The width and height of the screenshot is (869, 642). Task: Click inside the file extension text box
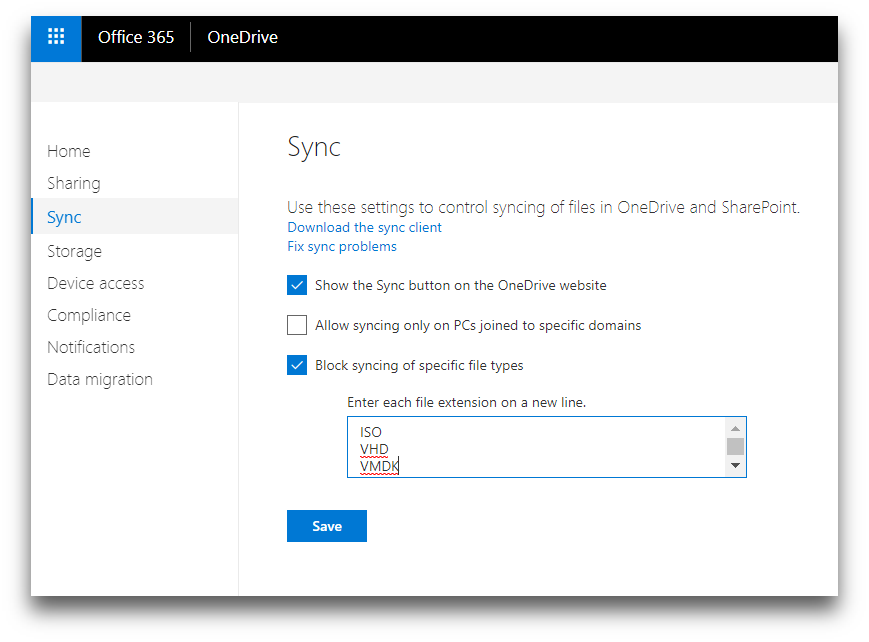tap(536, 447)
